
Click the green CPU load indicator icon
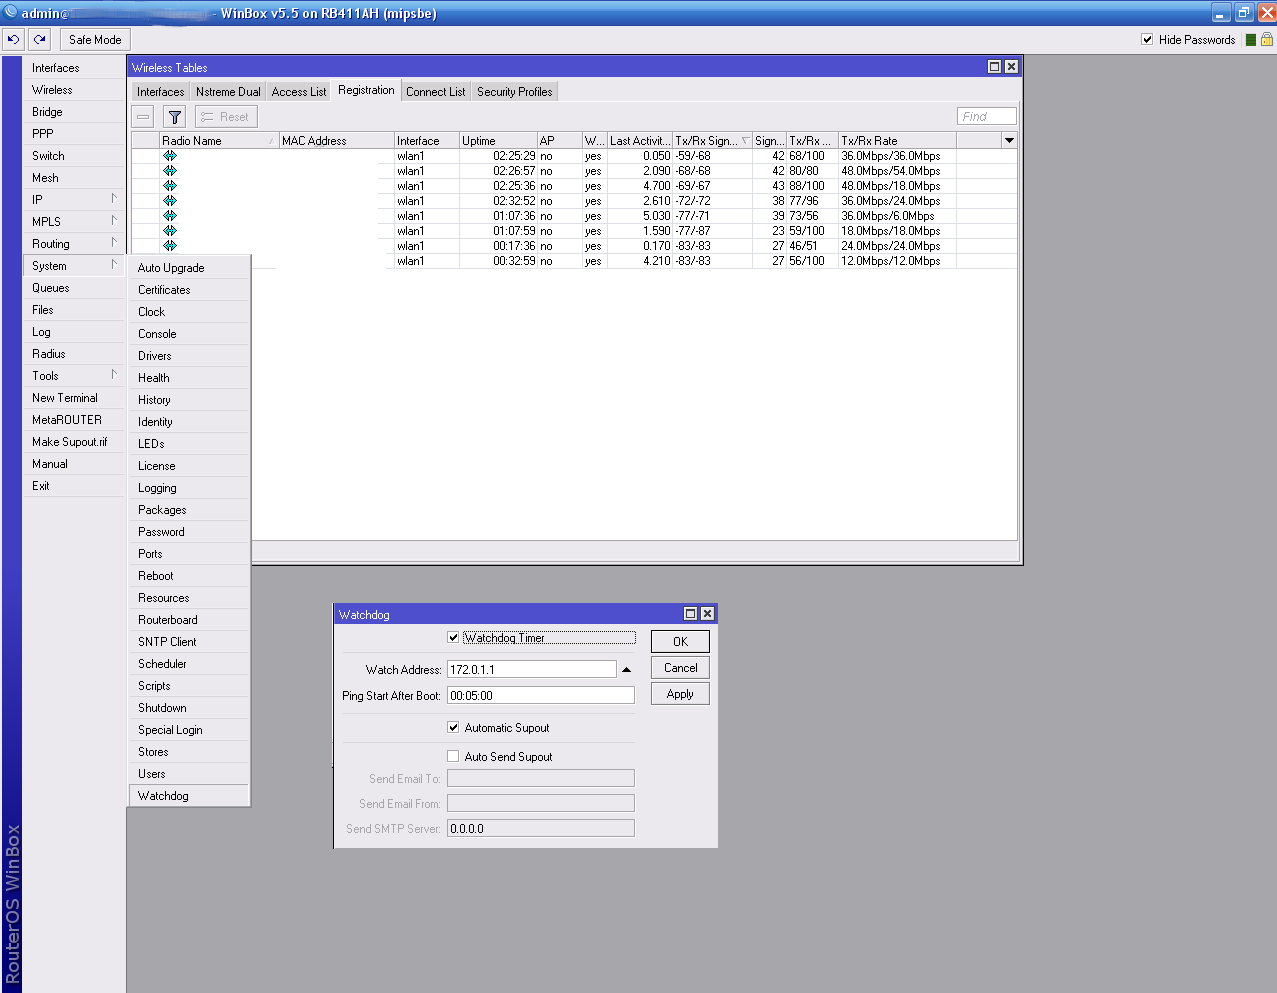tap(1250, 40)
